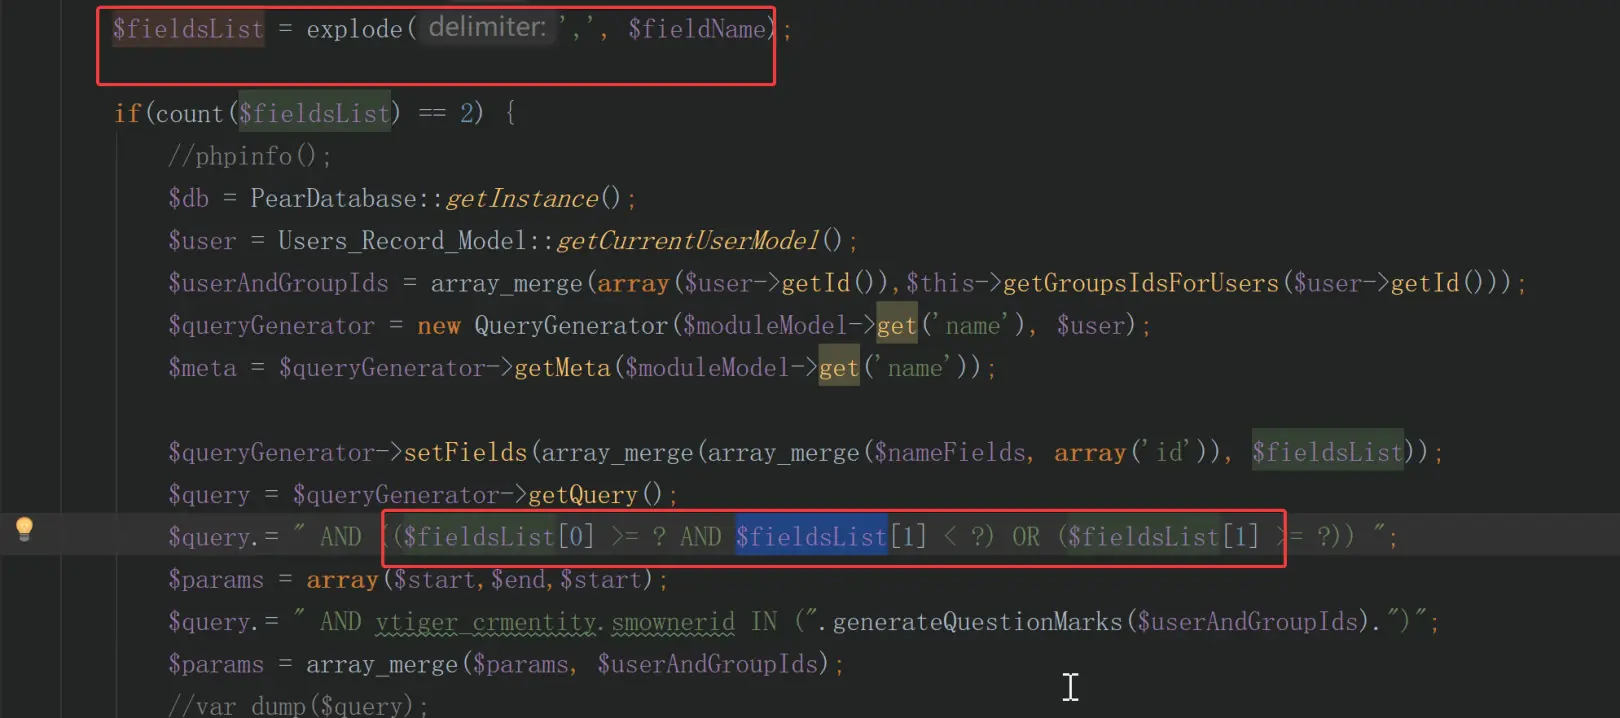Click the new keyword before QueryGenerator
This screenshot has height=718, width=1620.
click(439, 326)
